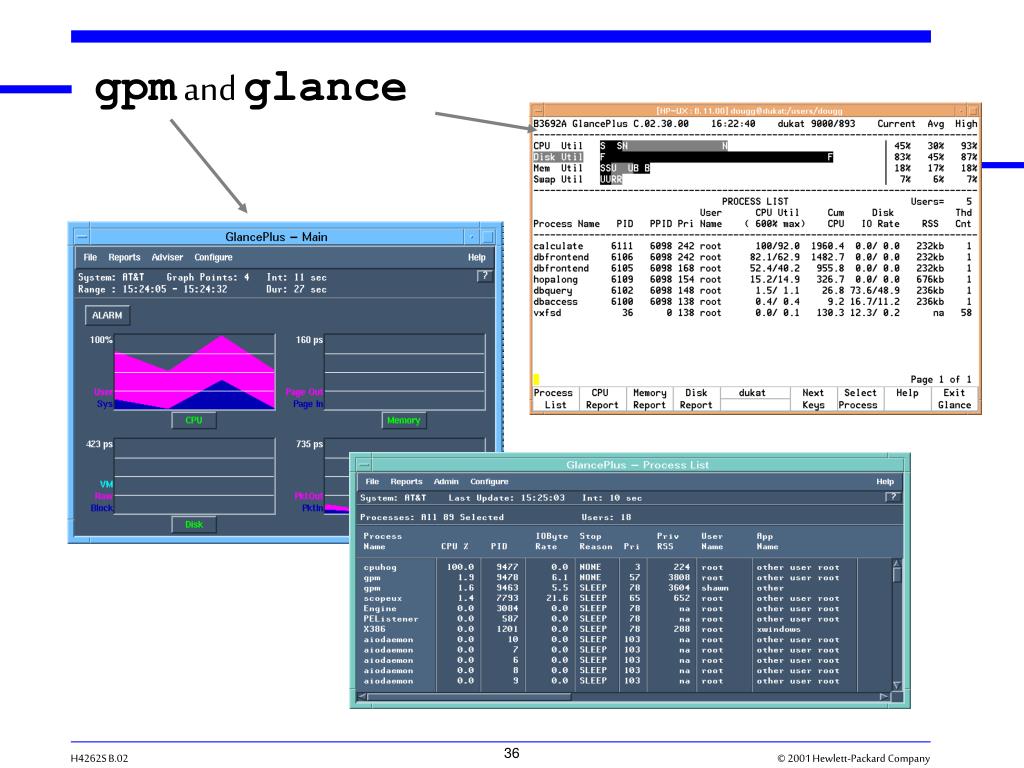Click Select Process softkey in glance terminal

coord(859,399)
